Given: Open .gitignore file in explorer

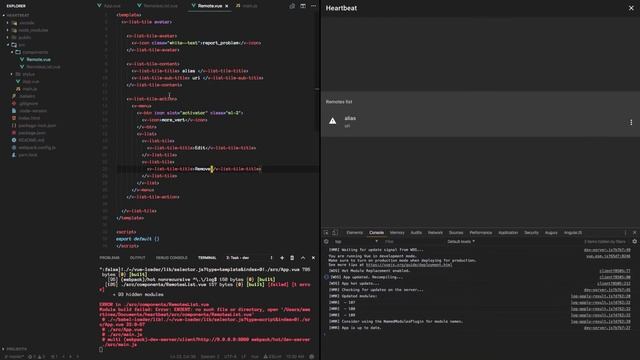Looking at the screenshot, I should coord(29,104).
